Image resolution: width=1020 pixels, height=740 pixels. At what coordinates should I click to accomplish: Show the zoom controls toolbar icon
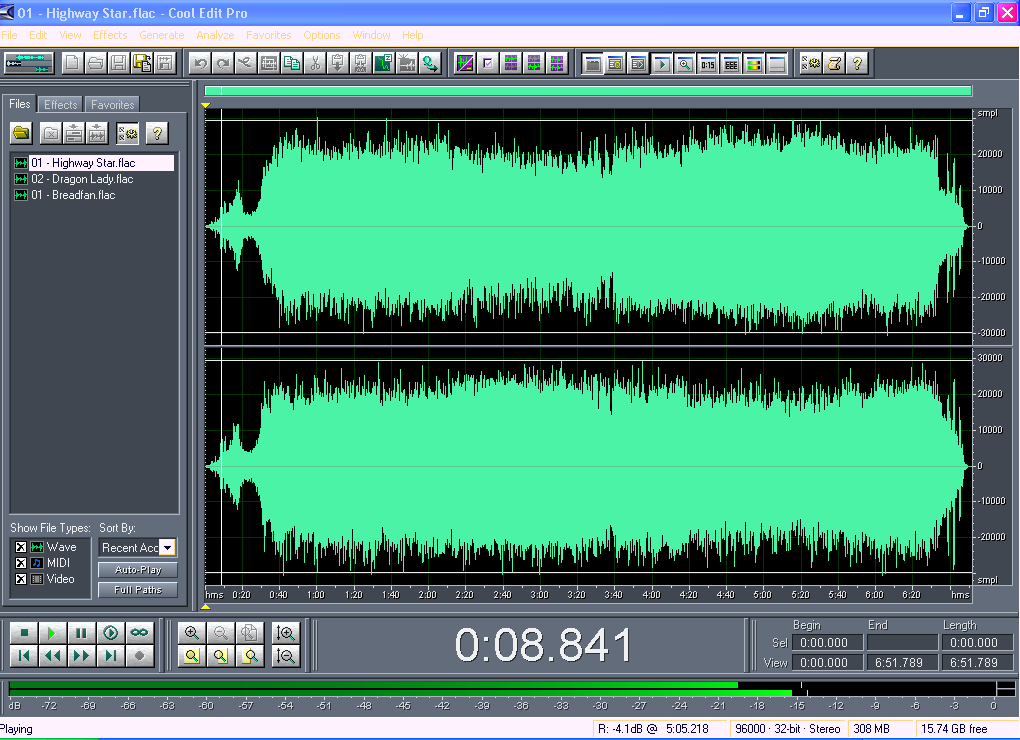pos(684,63)
